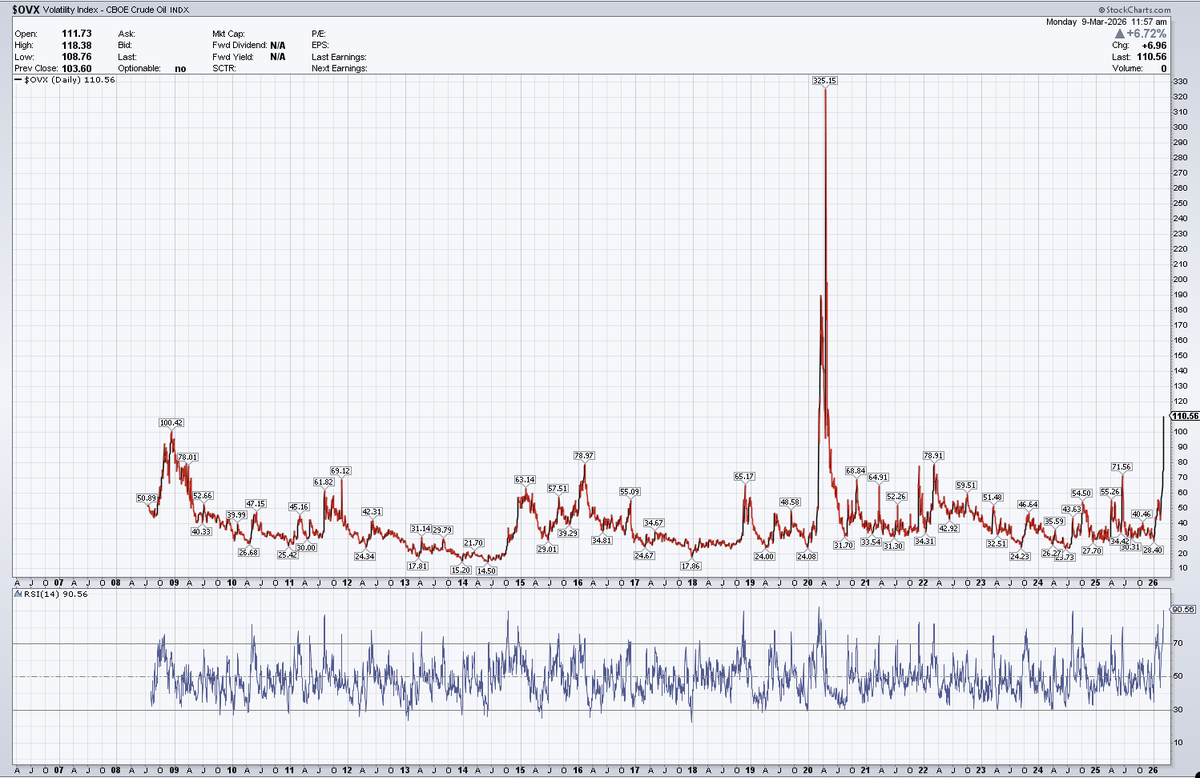Select the 78.97 peak label near 2016

click(x=584, y=456)
